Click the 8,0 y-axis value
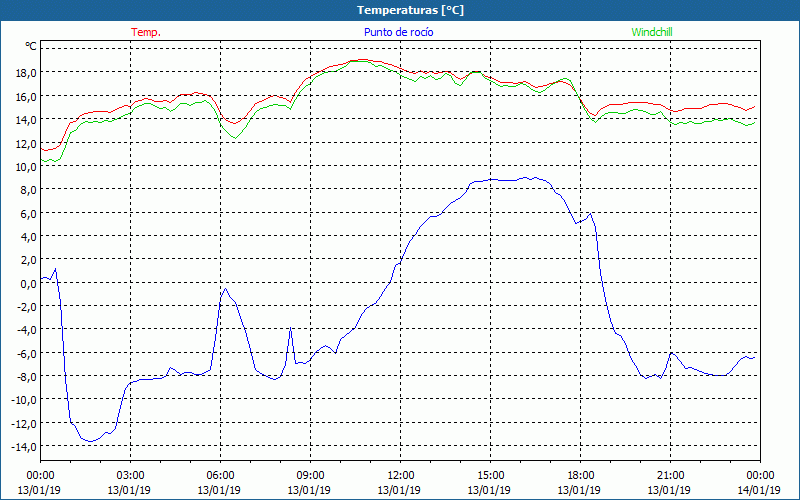Image resolution: width=800 pixels, height=500 pixels. 29,190
